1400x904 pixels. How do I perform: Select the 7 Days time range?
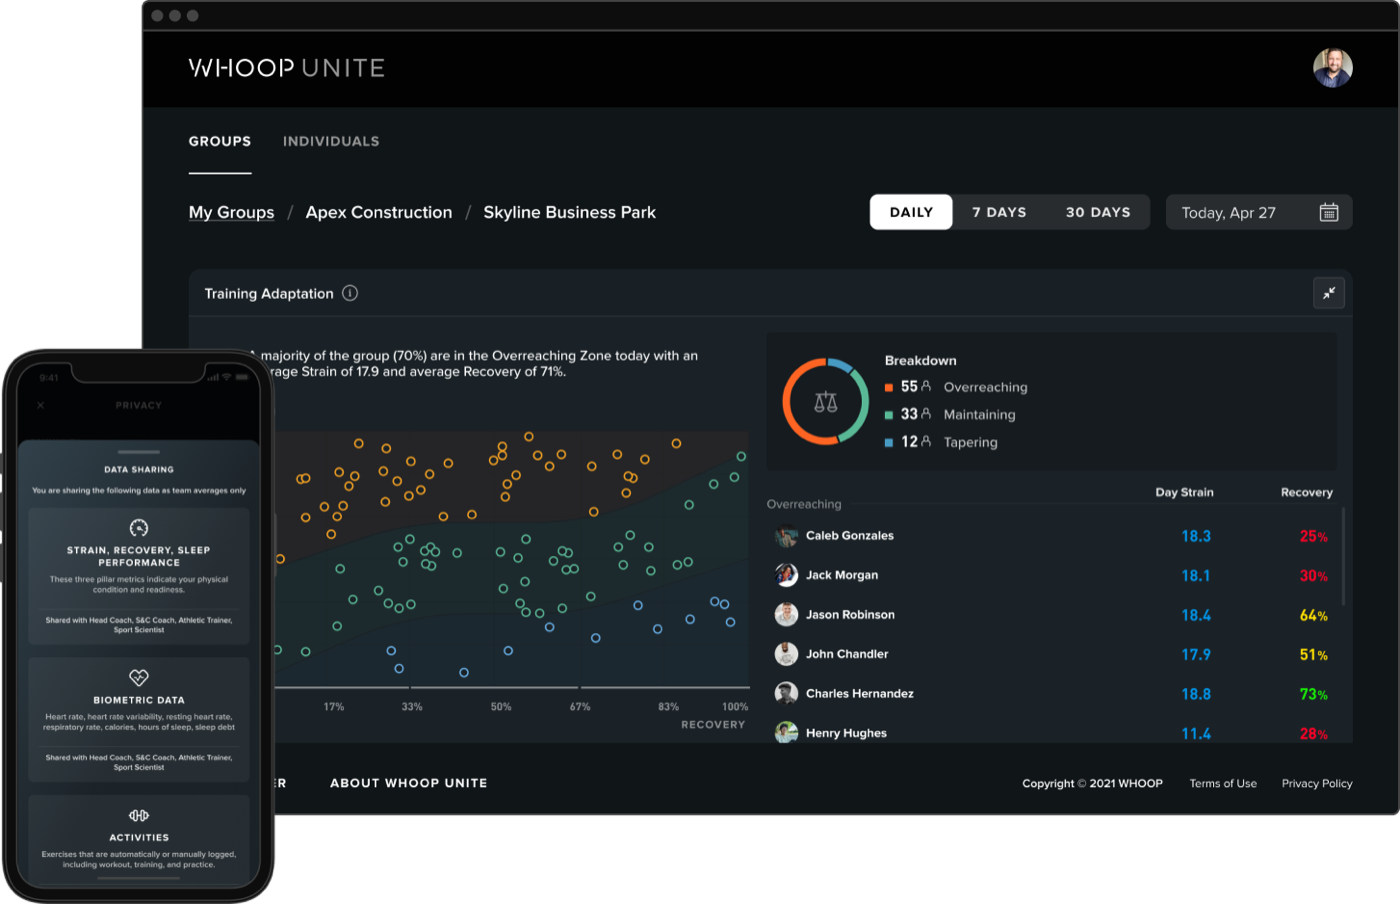pos(999,212)
